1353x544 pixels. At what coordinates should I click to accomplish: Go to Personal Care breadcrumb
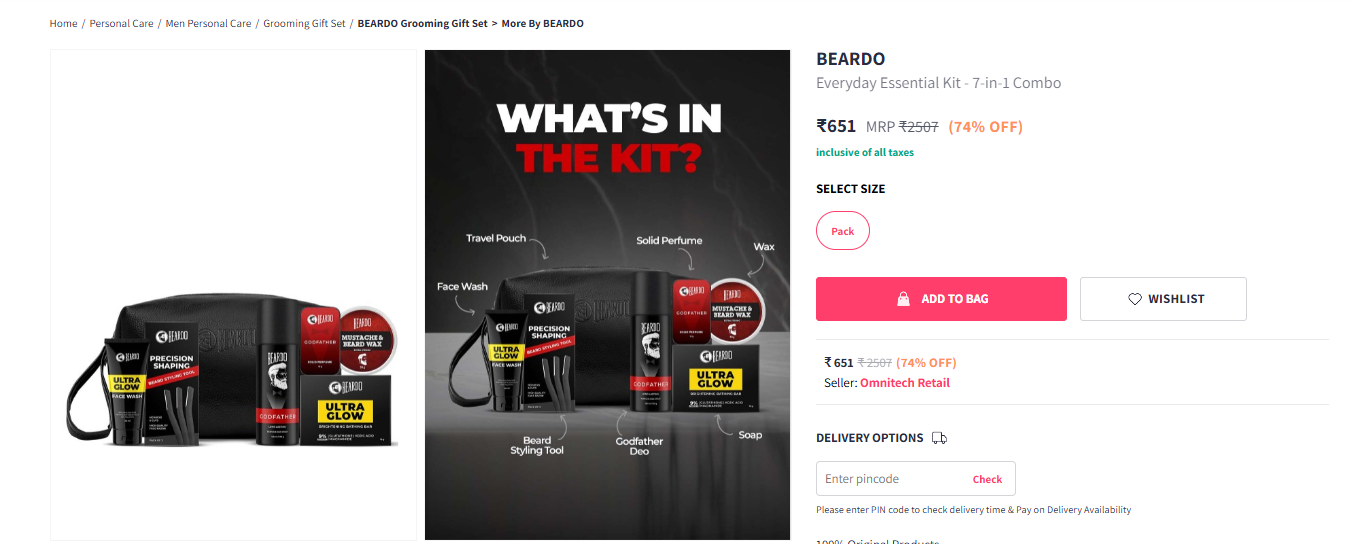pos(121,23)
